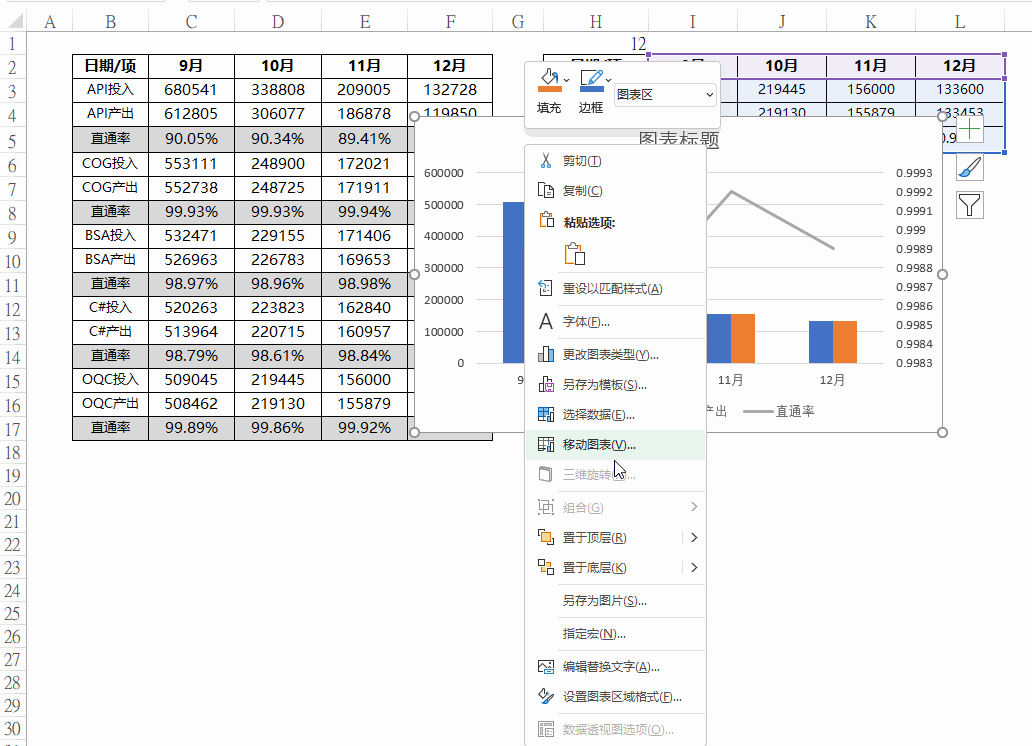The image size is (1032, 746).
Task: Expand the Fill color dropdown arrow
Action: (x=567, y=80)
